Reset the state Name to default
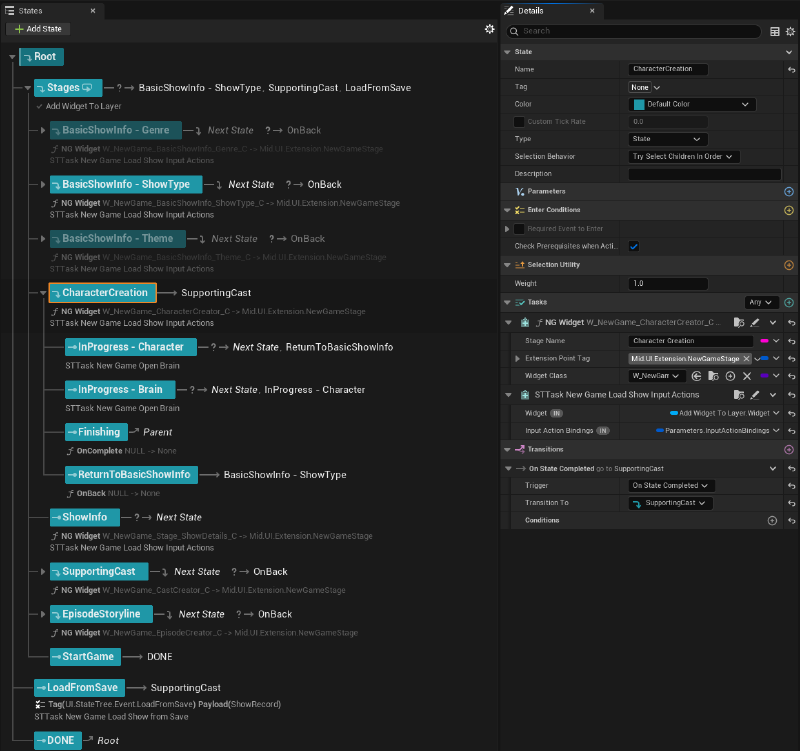 [x=791, y=70]
